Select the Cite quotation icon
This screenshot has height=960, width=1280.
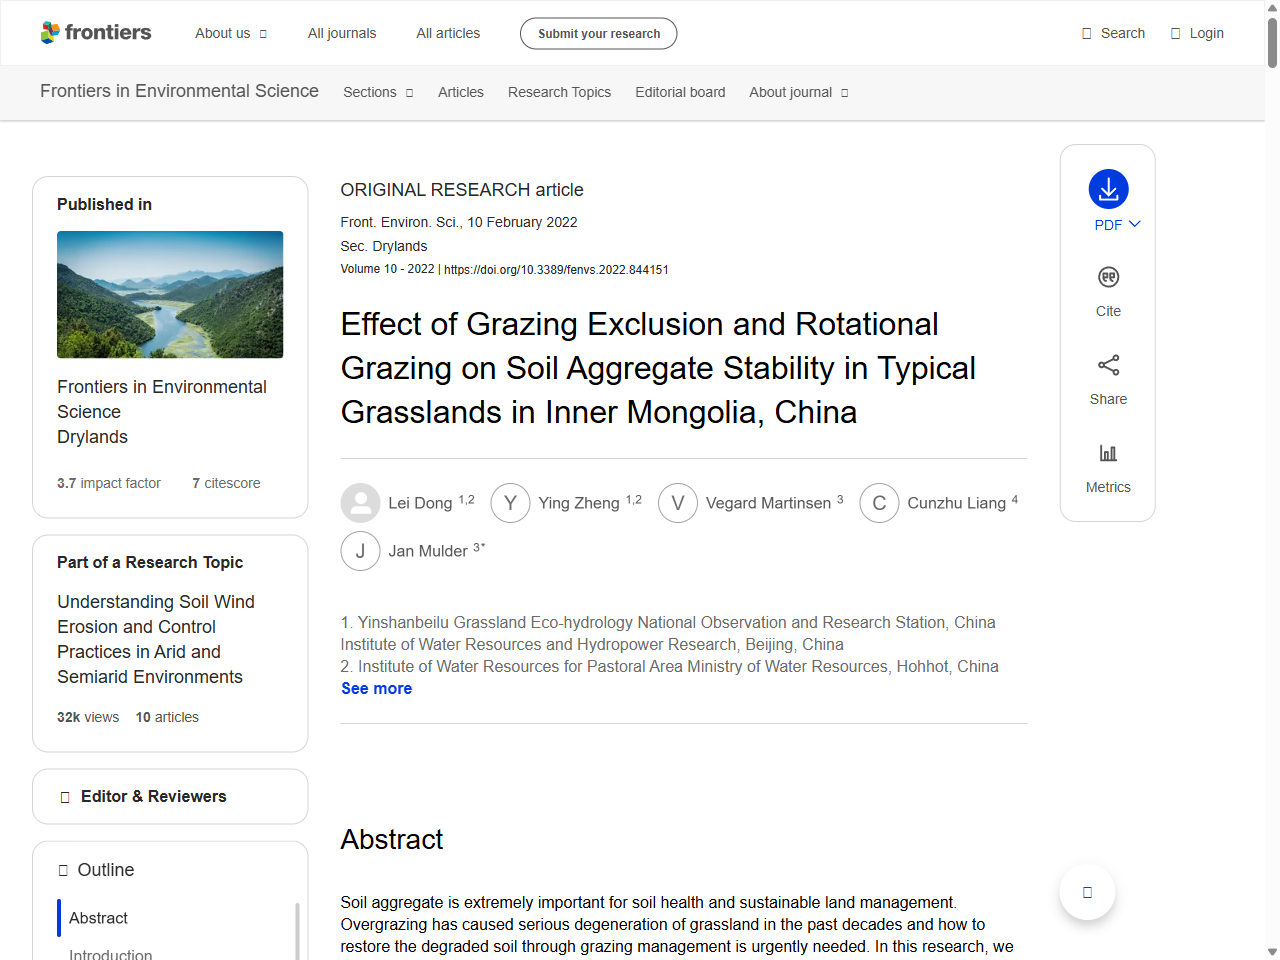point(1108,277)
